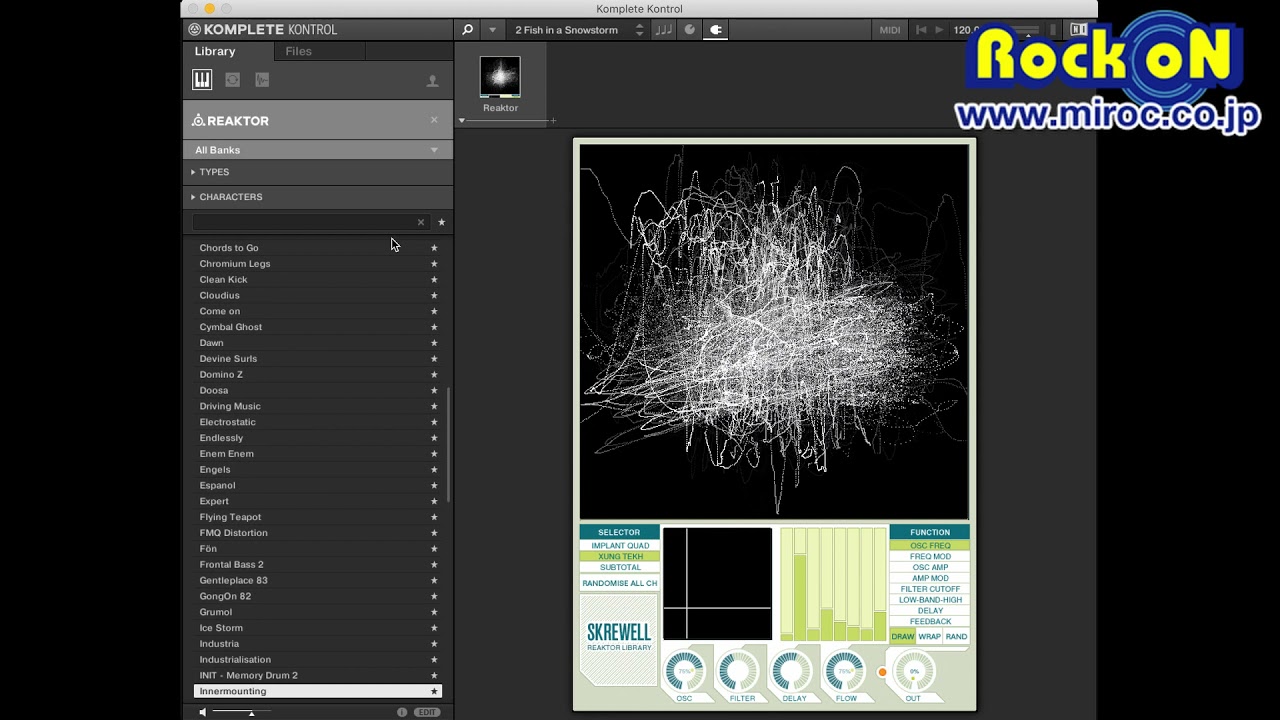Click the orange indicator beside OUT knob
Image resolution: width=1280 pixels, height=720 pixels.
click(x=882, y=672)
